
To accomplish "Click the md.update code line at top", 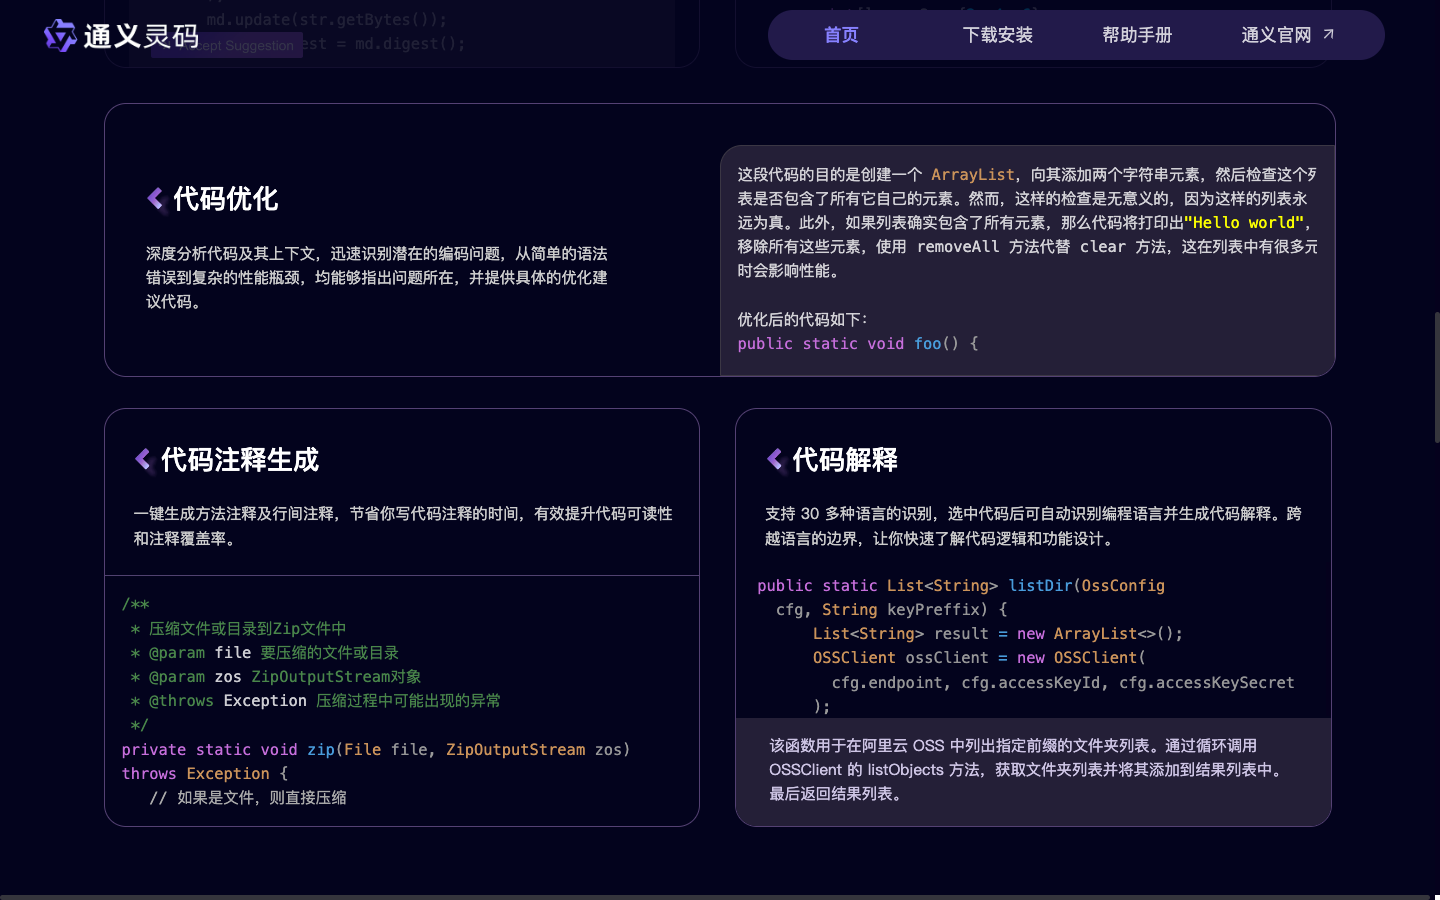I will click(x=330, y=19).
